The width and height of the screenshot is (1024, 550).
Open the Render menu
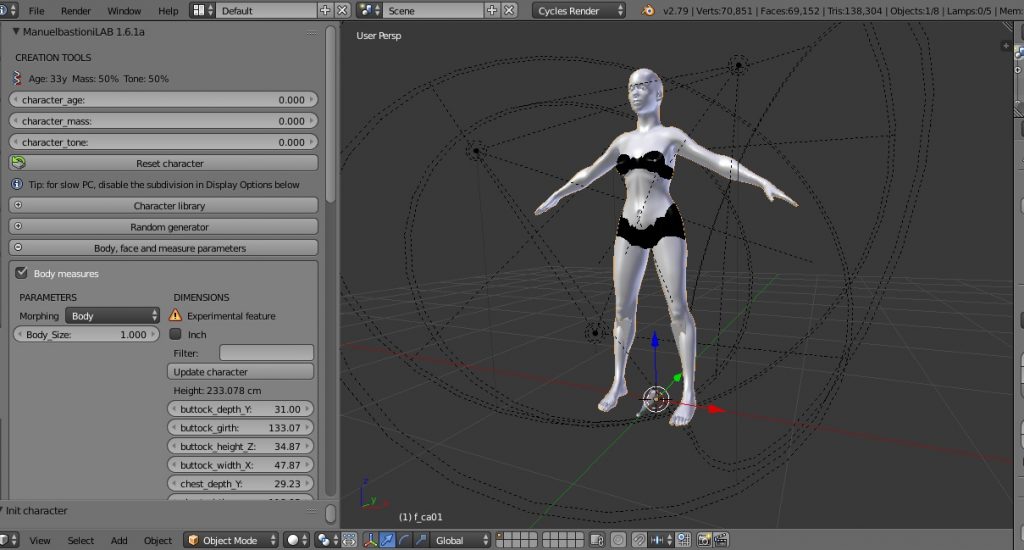76,10
